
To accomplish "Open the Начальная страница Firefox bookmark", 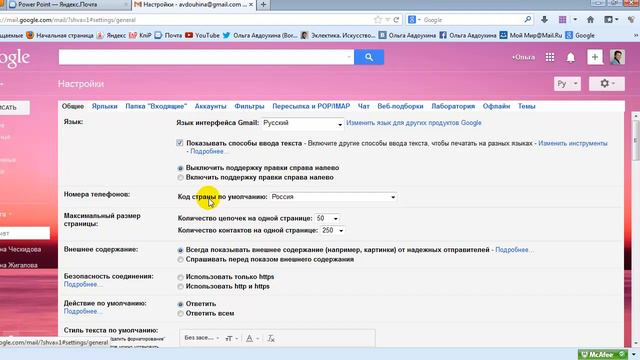I will point(60,36).
